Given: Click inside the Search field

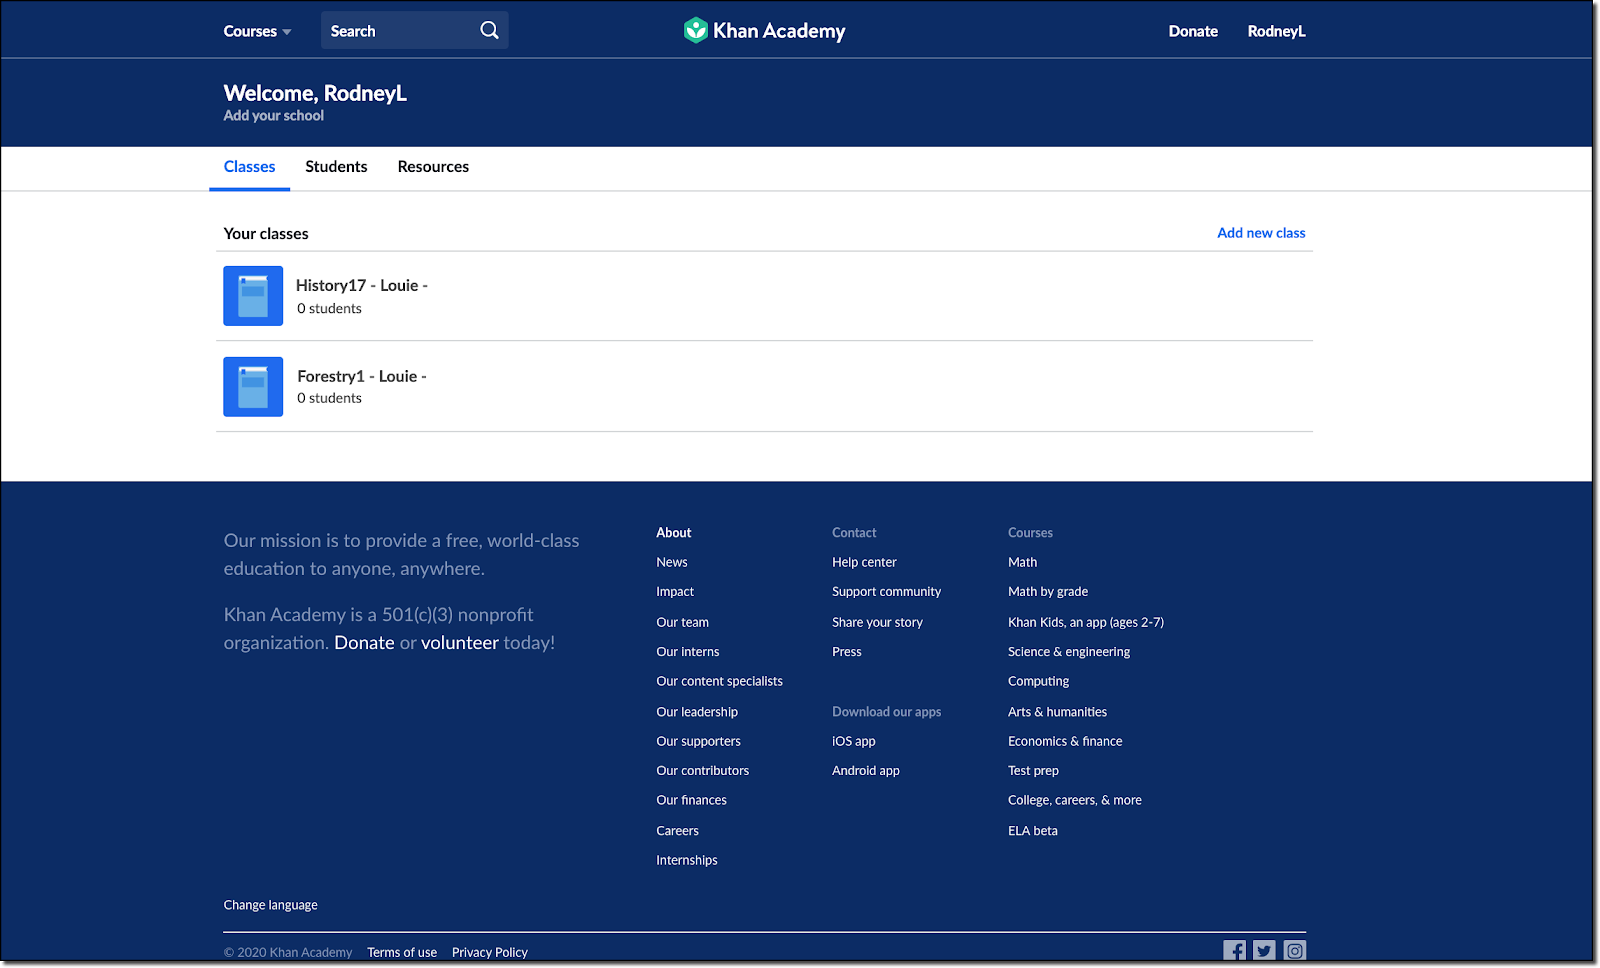Looking at the screenshot, I should 400,30.
